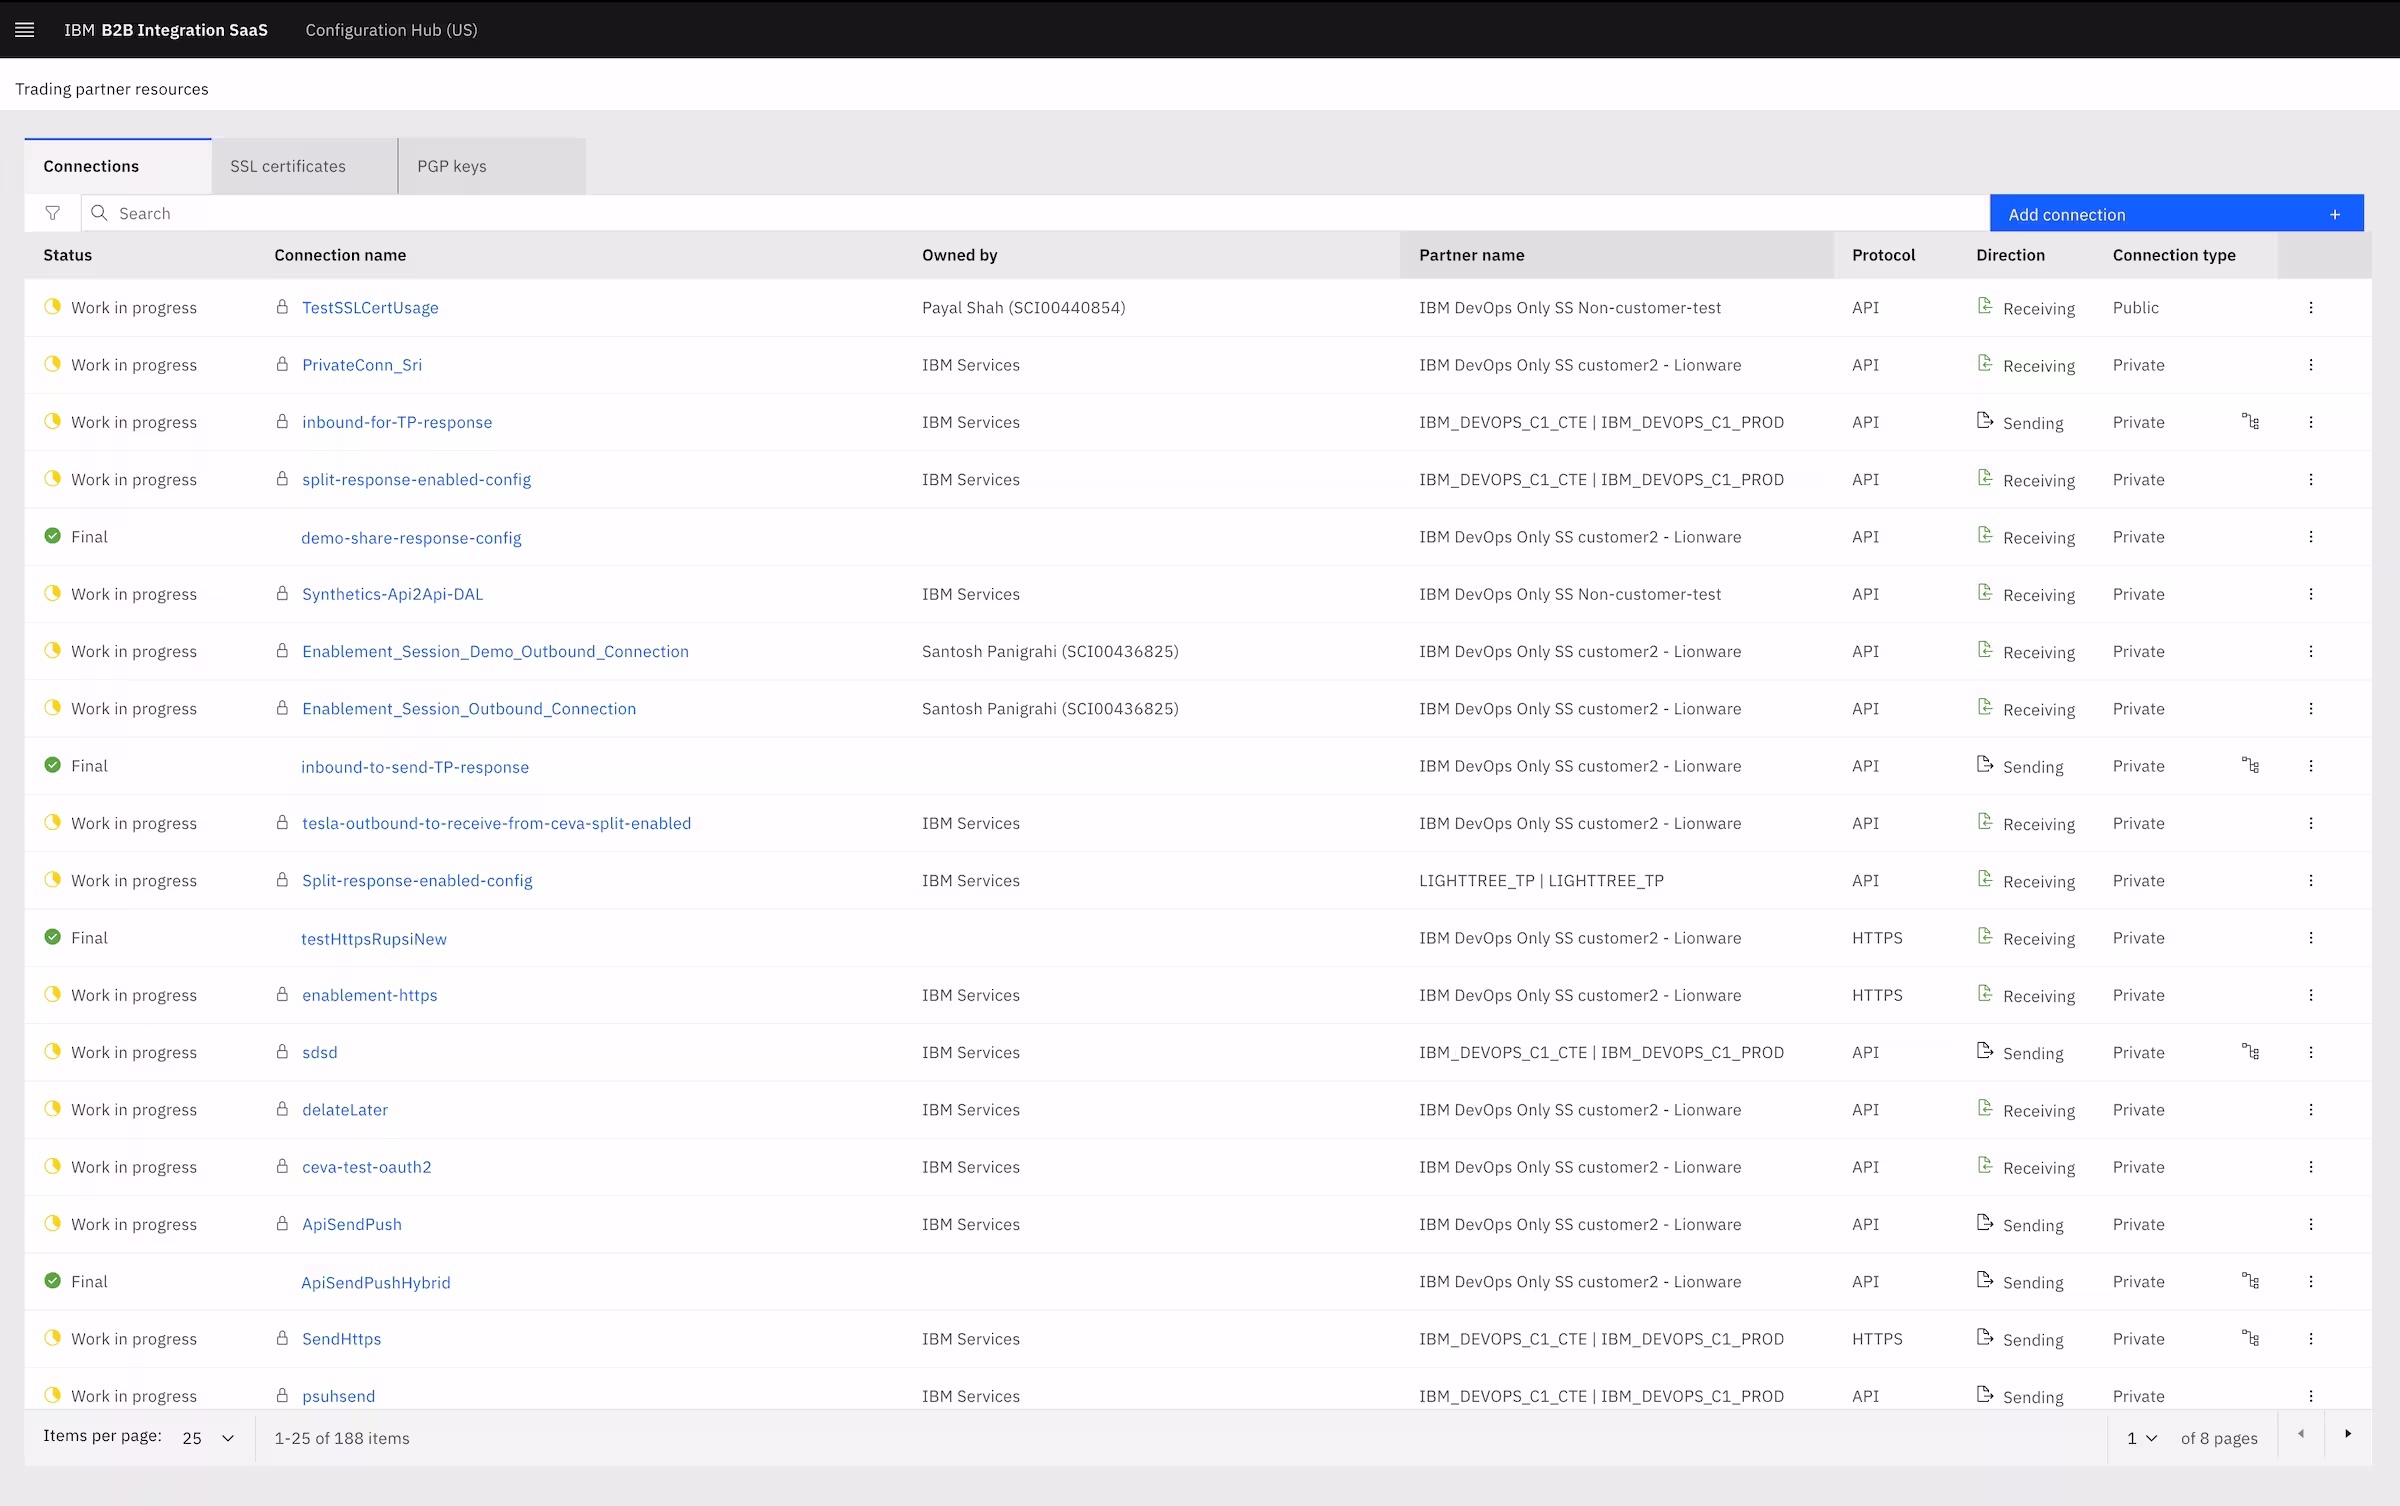Viewport: 2400px width, 1506px height.
Task: Click hierarchy icon in inbound-for-TP-response row
Action: (2250, 422)
